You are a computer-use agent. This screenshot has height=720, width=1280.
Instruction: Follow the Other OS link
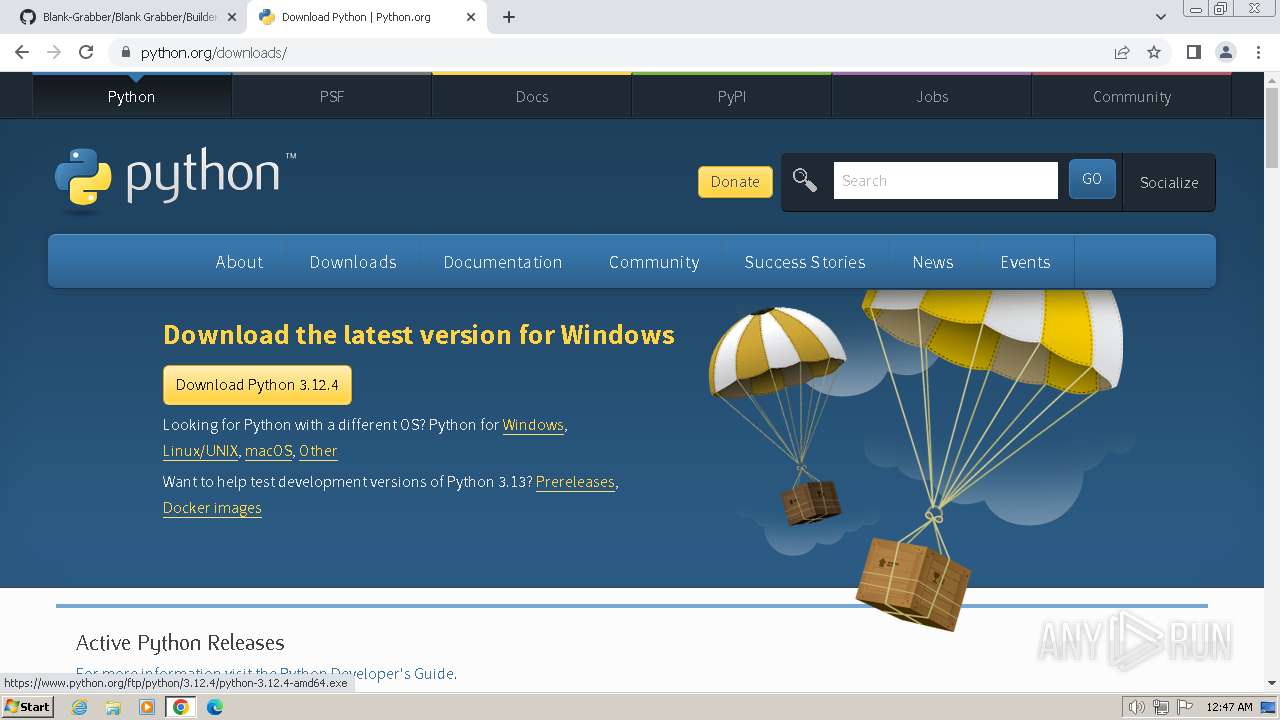pyautogui.click(x=318, y=451)
